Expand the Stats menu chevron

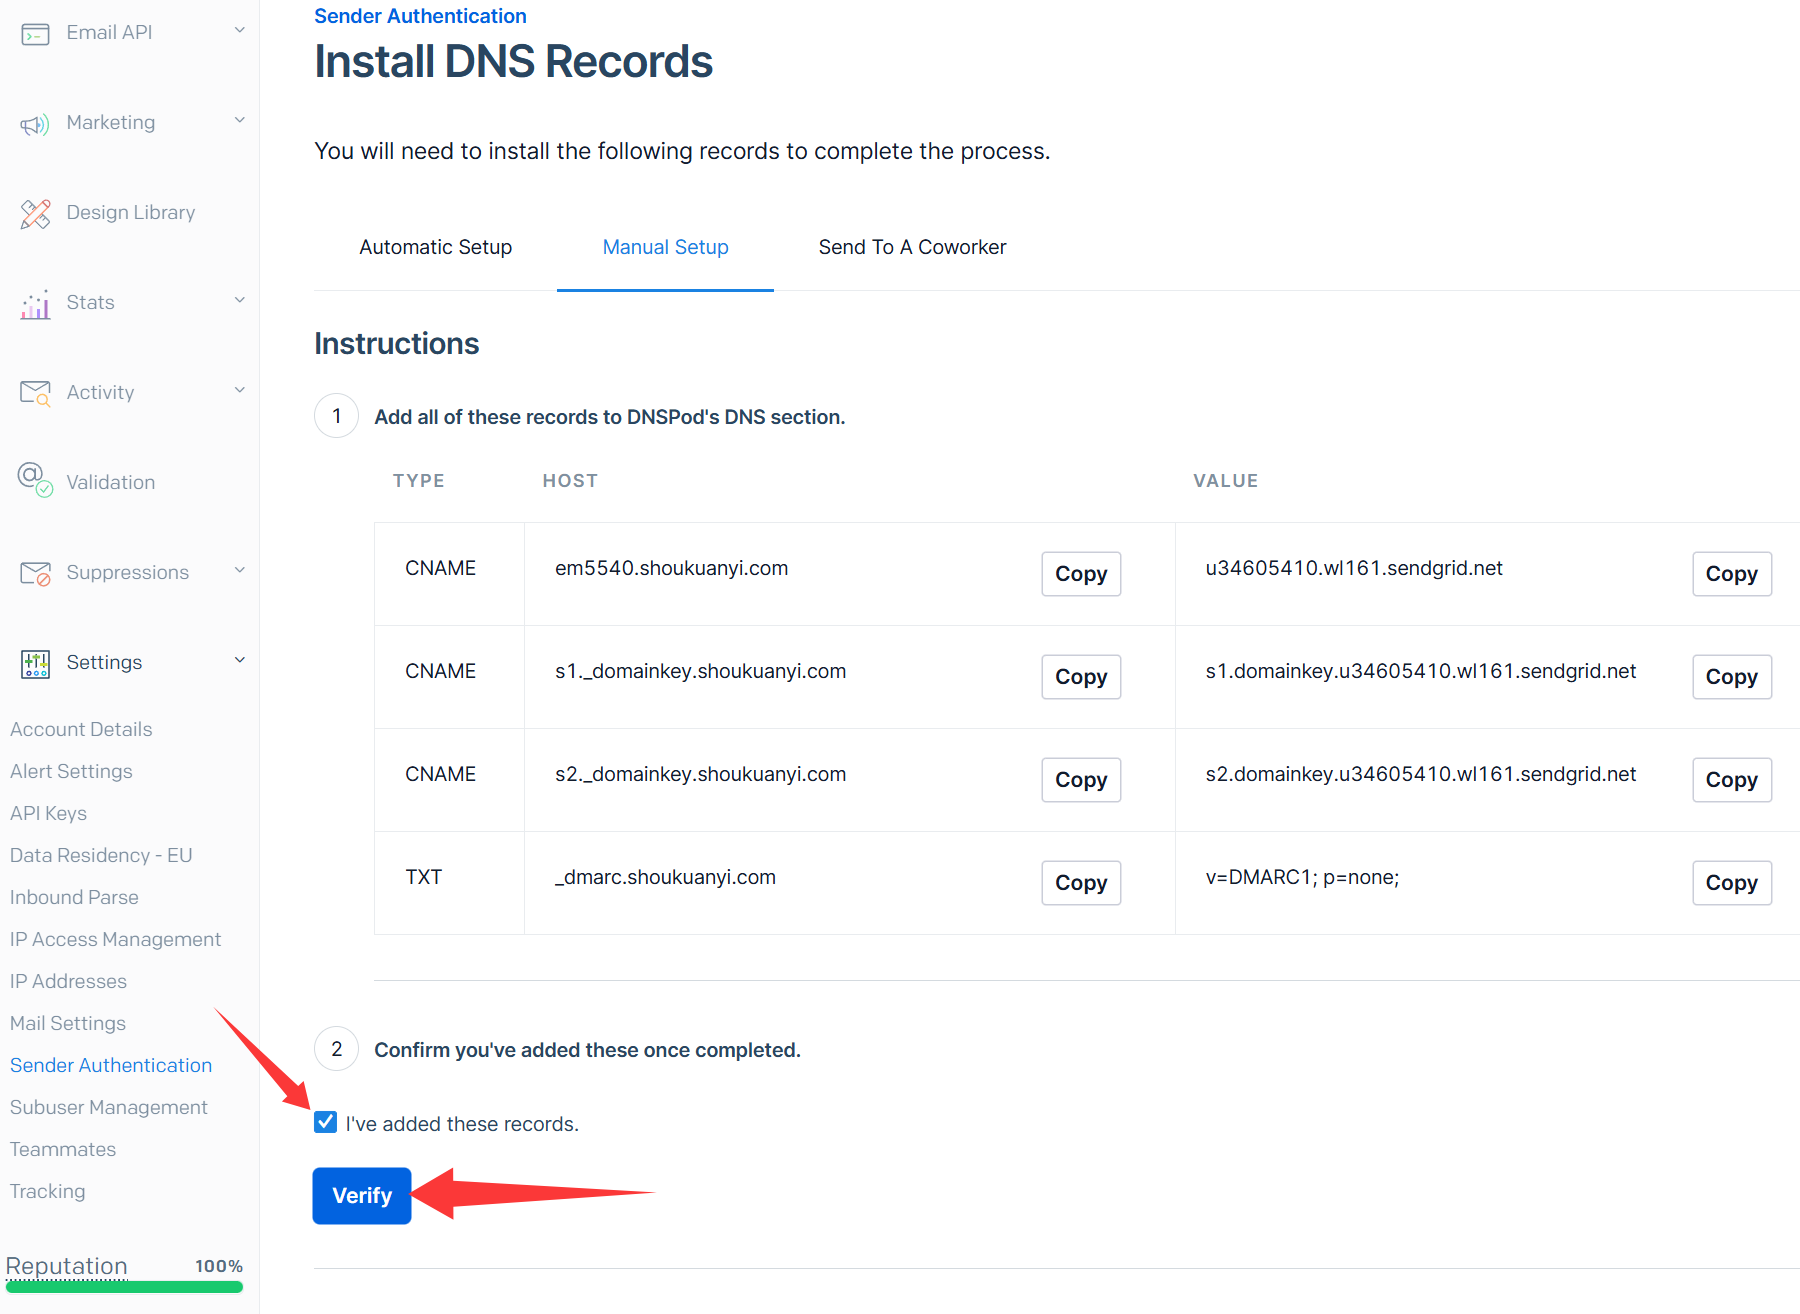[240, 301]
